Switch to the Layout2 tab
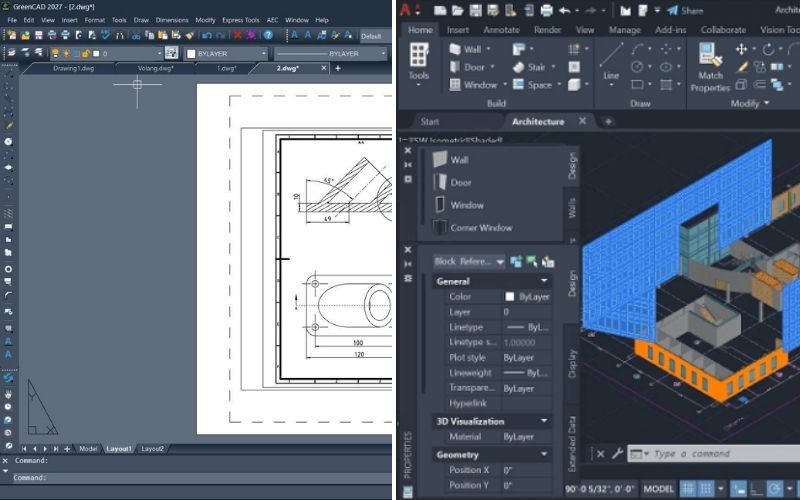The width and height of the screenshot is (800, 500). click(152, 448)
